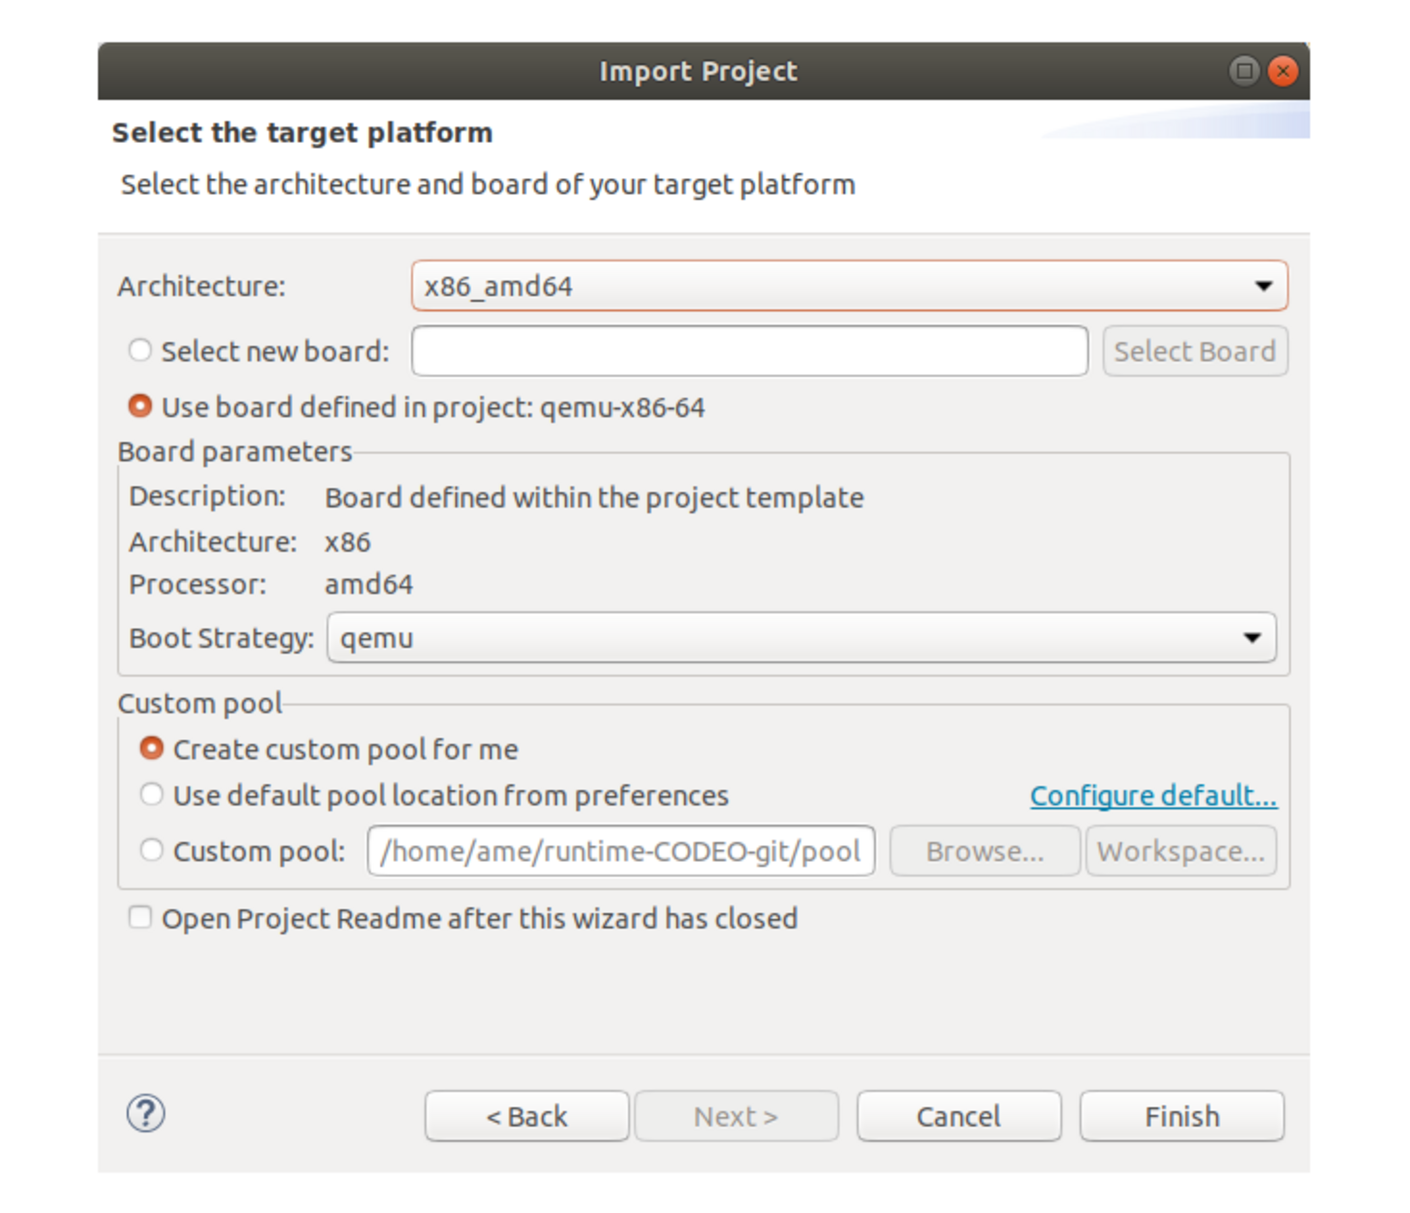This screenshot has width=1410, height=1213.
Task: Expand the Architecture selection list
Action: coord(1262,286)
